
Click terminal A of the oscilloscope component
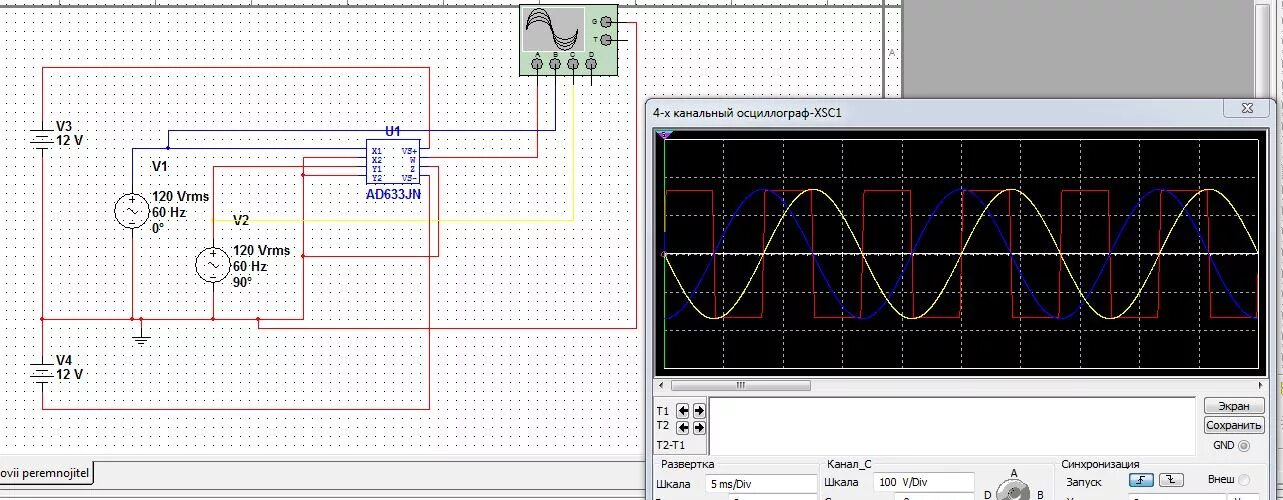(x=537, y=65)
